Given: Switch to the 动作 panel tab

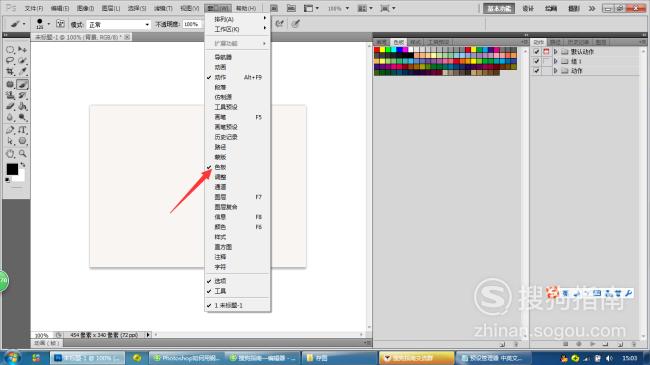Looking at the screenshot, I should coord(538,42).
